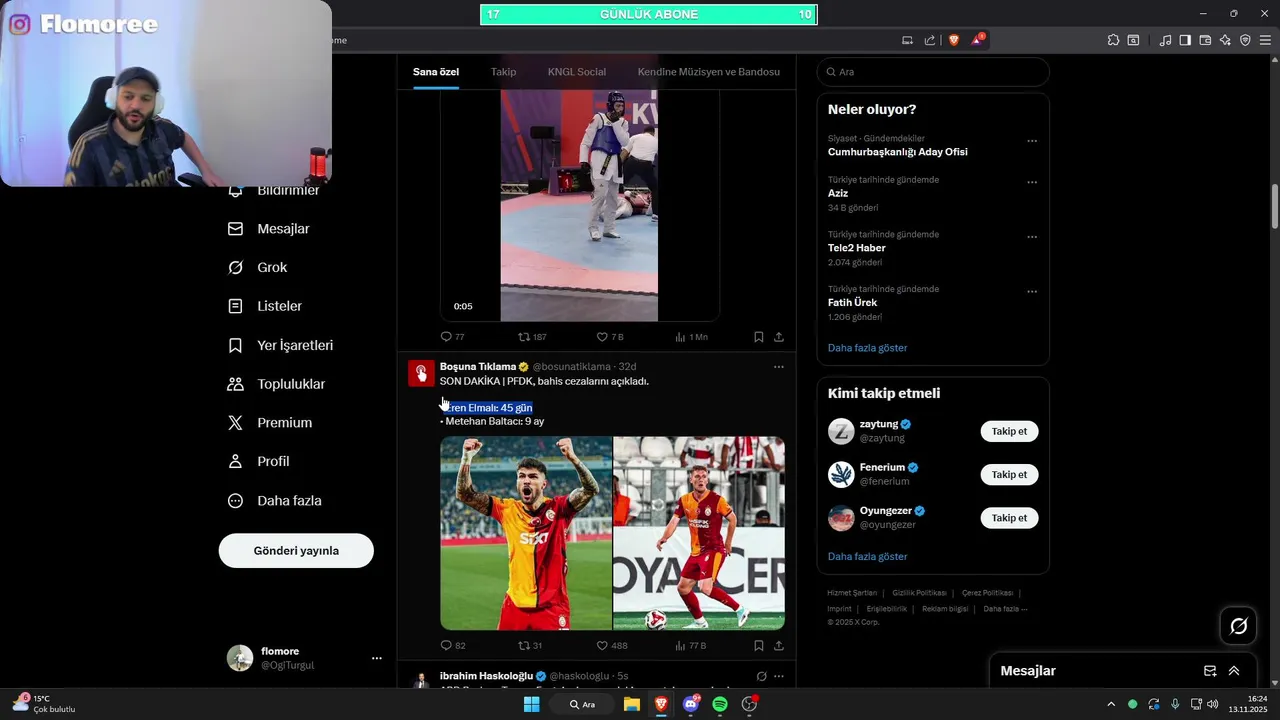Options for Tele2 Haber trend

click(1032, 237)
